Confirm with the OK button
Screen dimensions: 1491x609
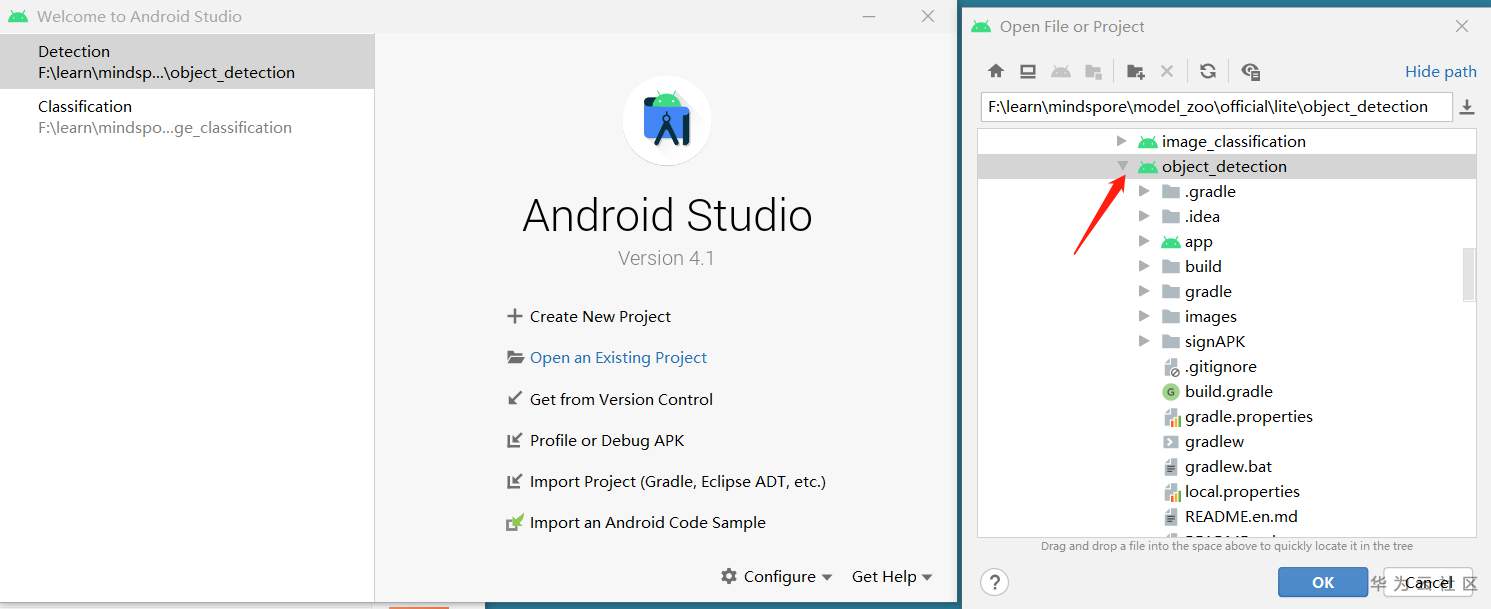(x=1322, y=583)
